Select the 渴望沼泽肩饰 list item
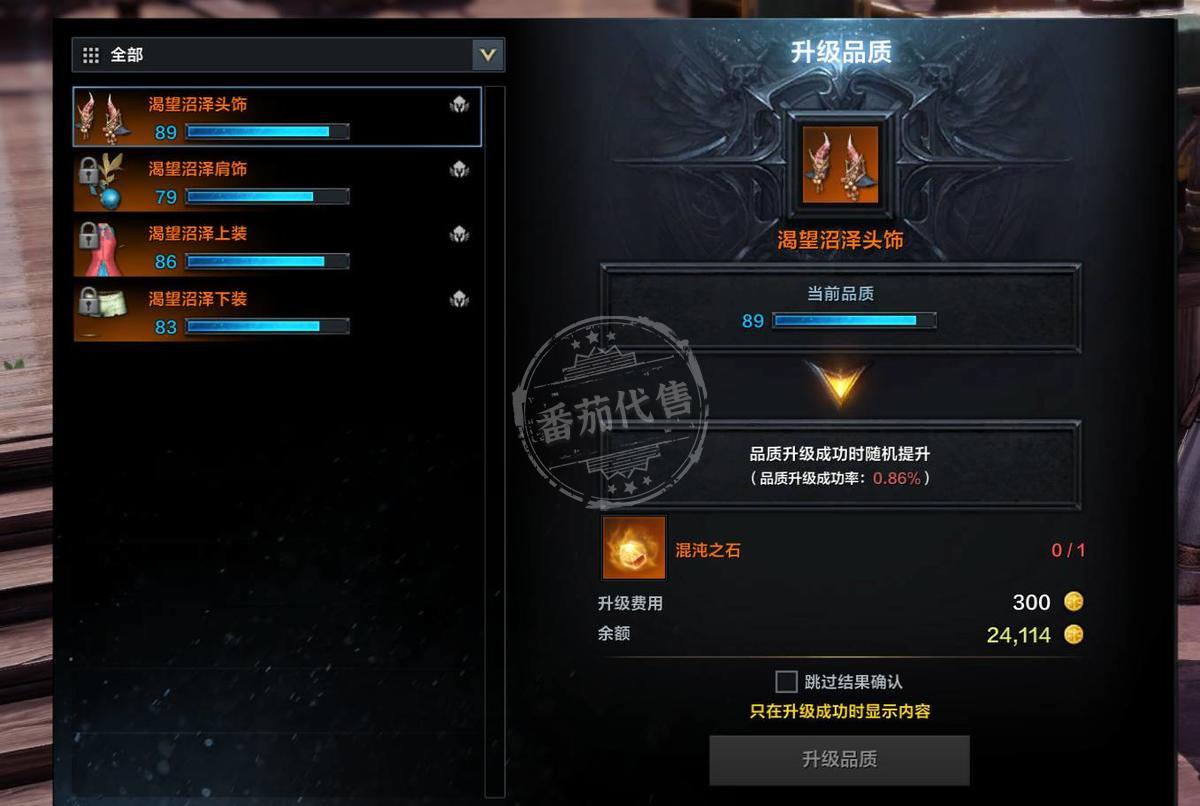This screenshot has width=1200, height=806. (x=277, y=182)
